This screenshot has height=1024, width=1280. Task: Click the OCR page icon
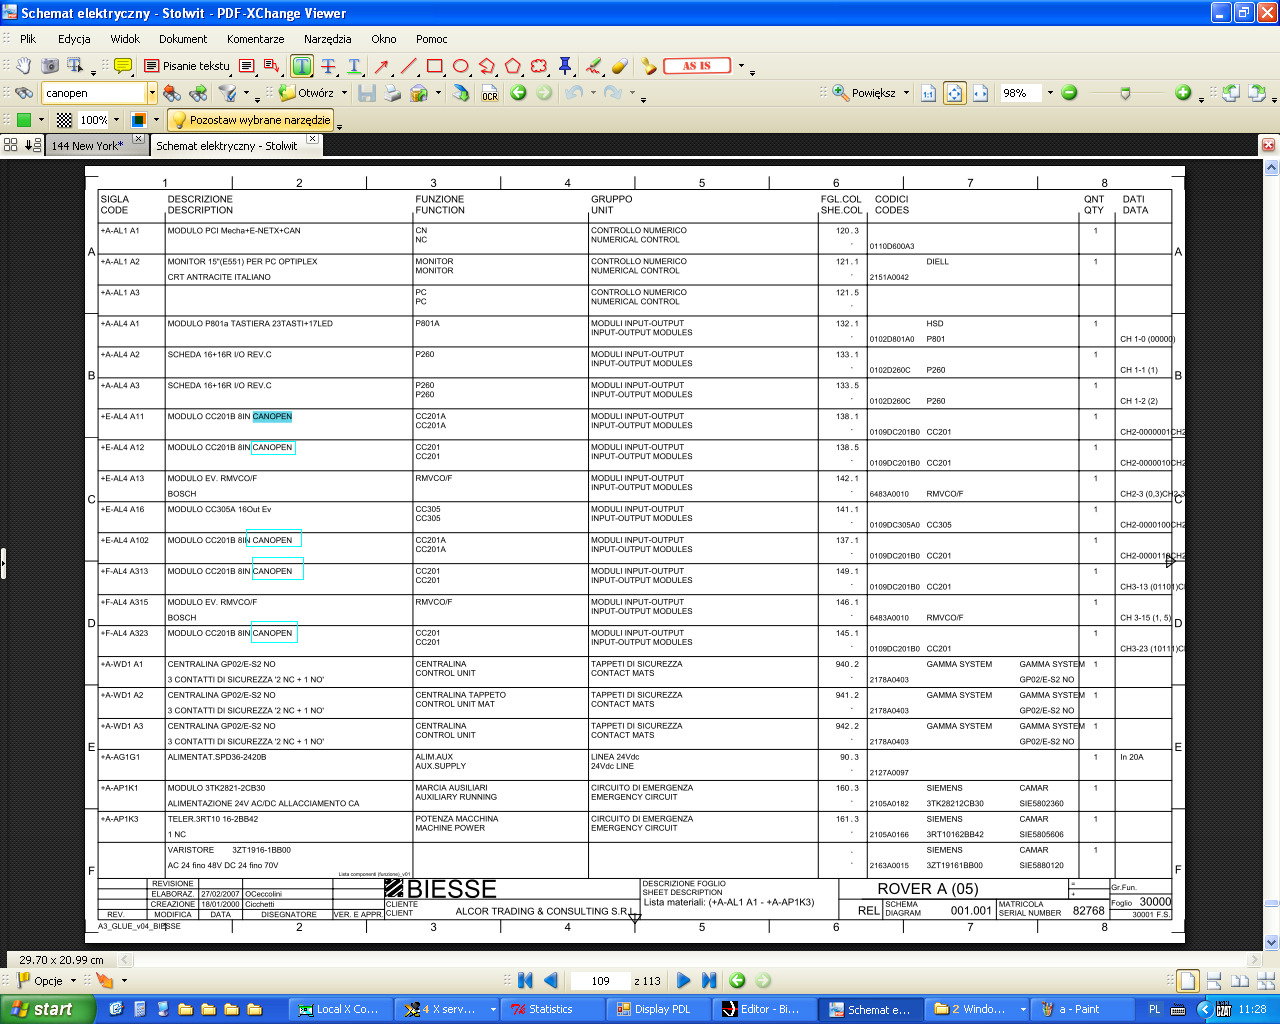click(x=490, y=93)
